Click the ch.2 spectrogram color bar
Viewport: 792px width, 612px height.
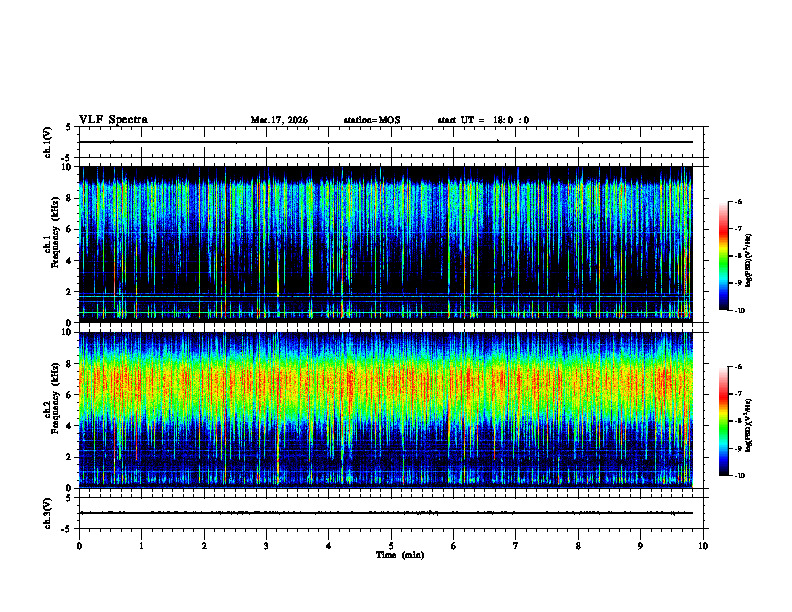coord(724,421)
